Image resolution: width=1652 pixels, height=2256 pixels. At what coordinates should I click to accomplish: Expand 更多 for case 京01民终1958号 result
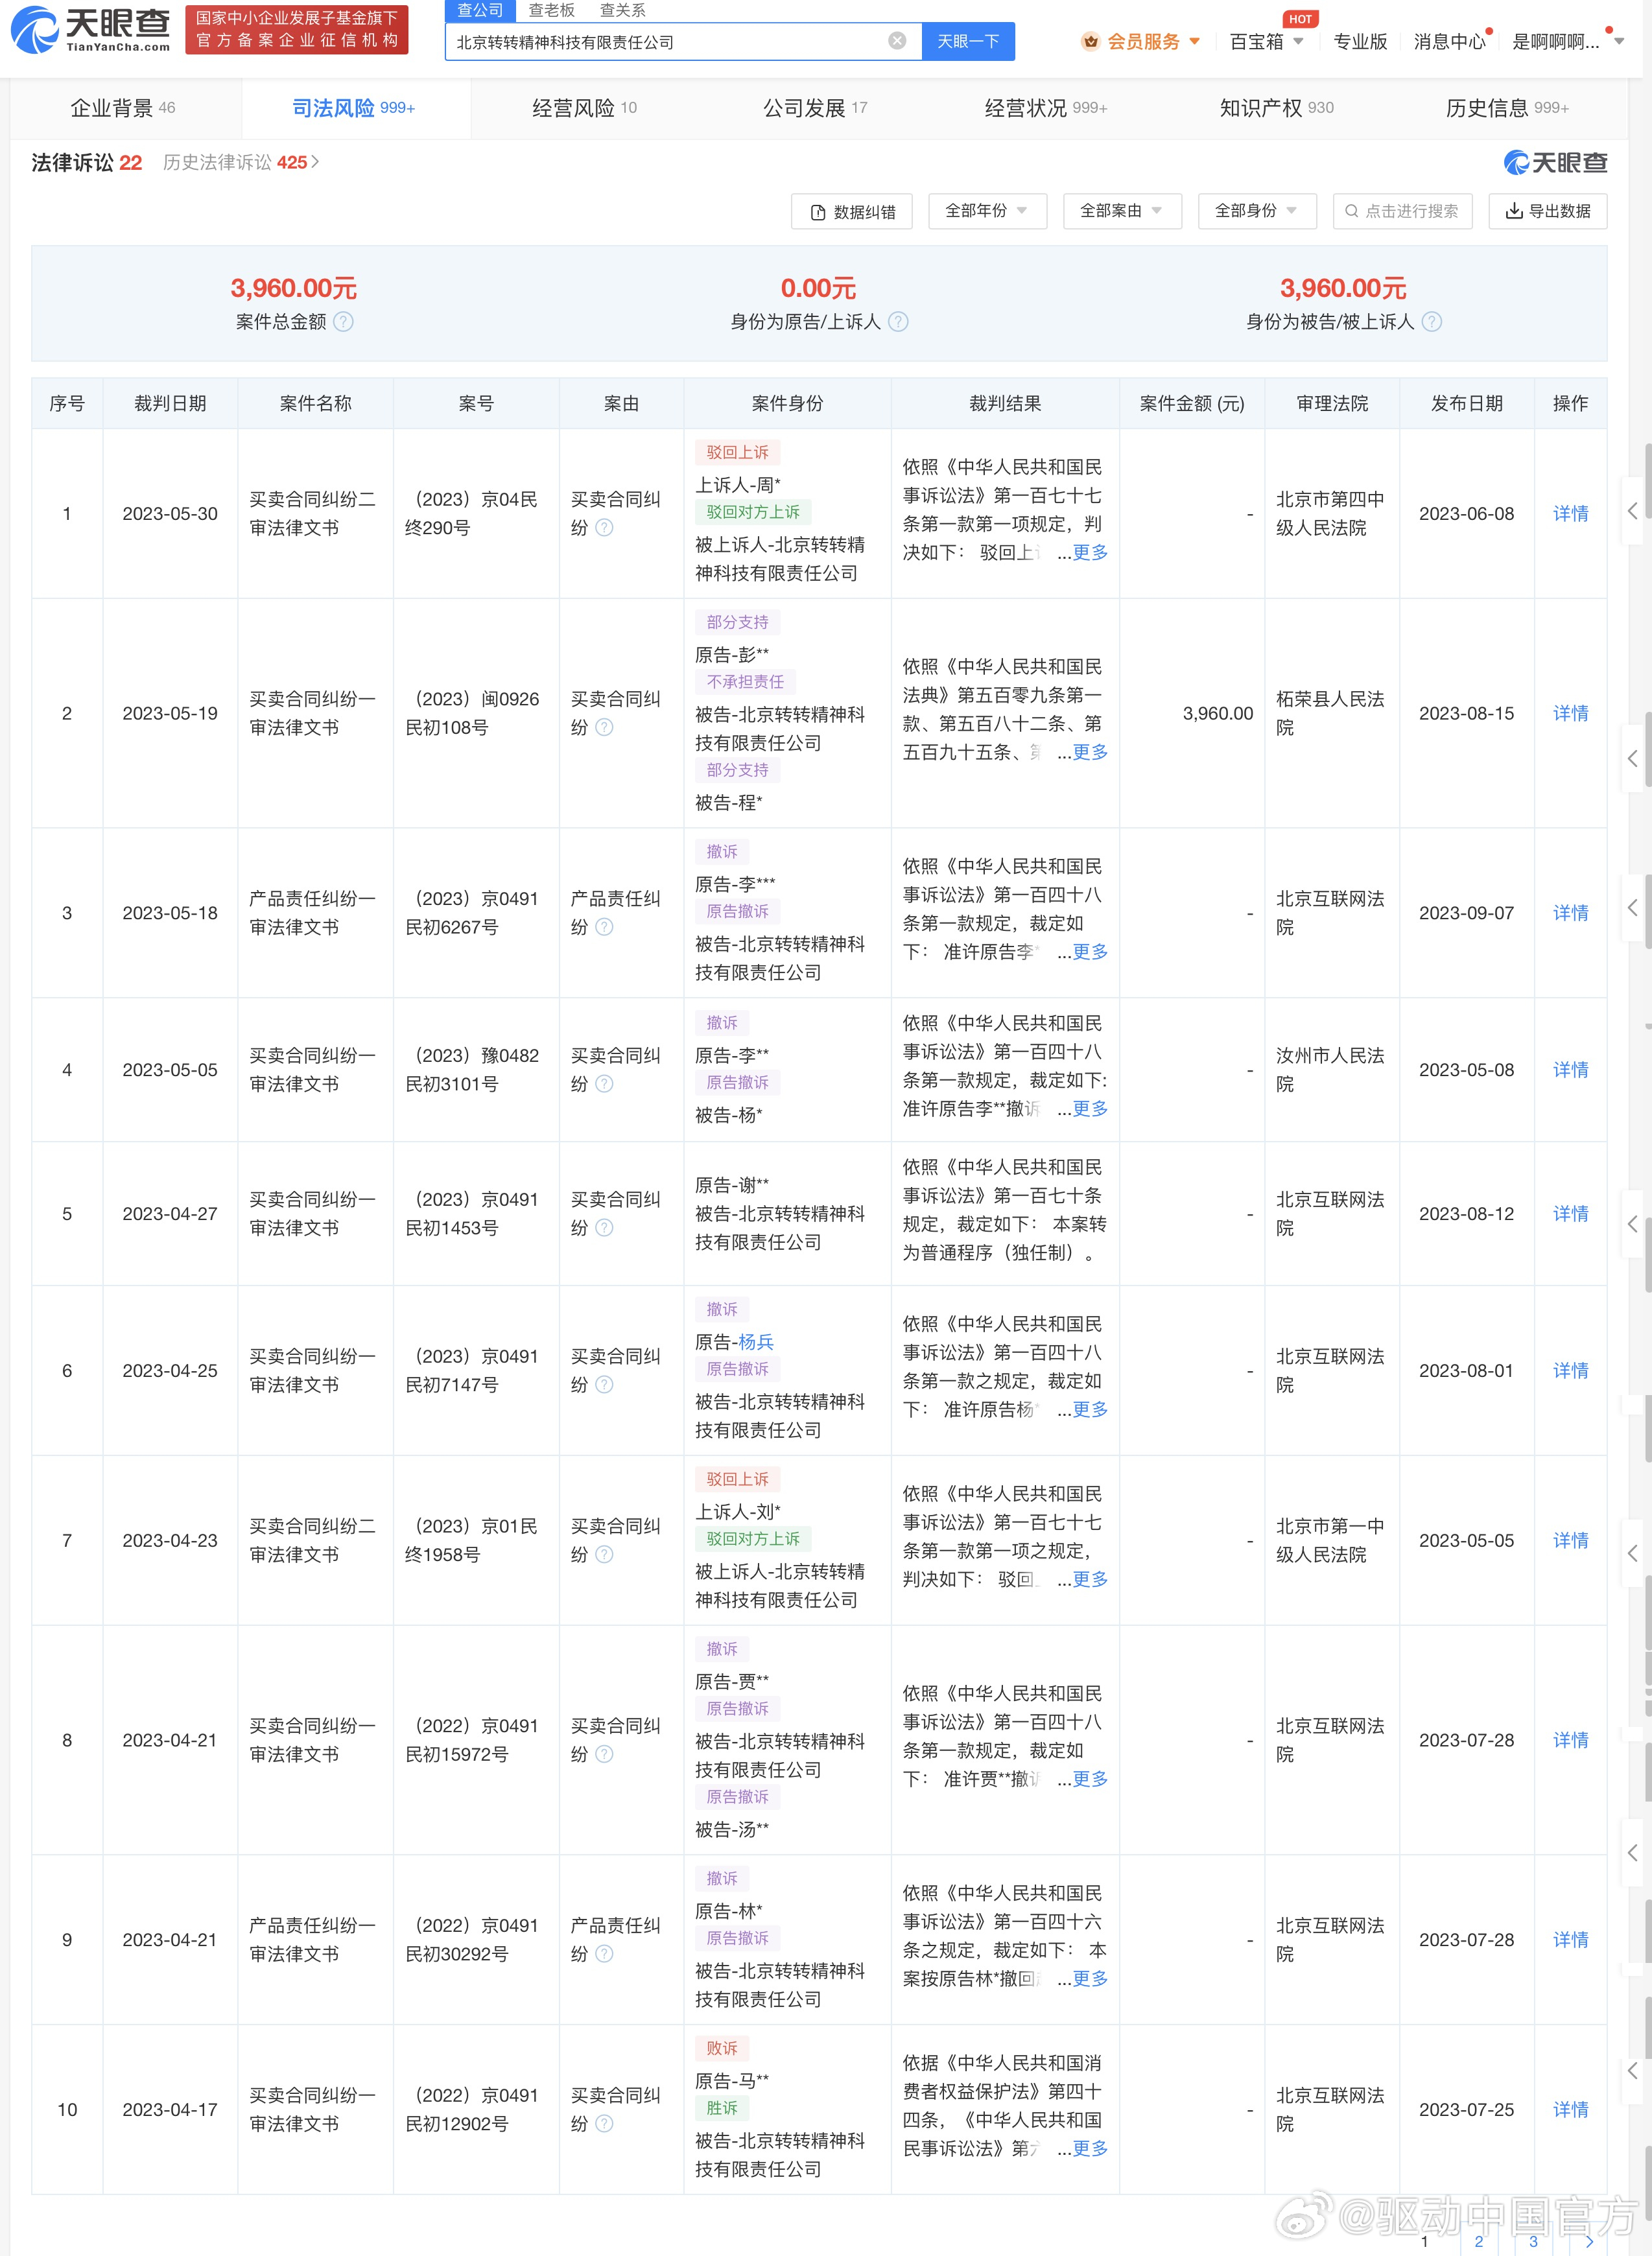[1090, 1580]
